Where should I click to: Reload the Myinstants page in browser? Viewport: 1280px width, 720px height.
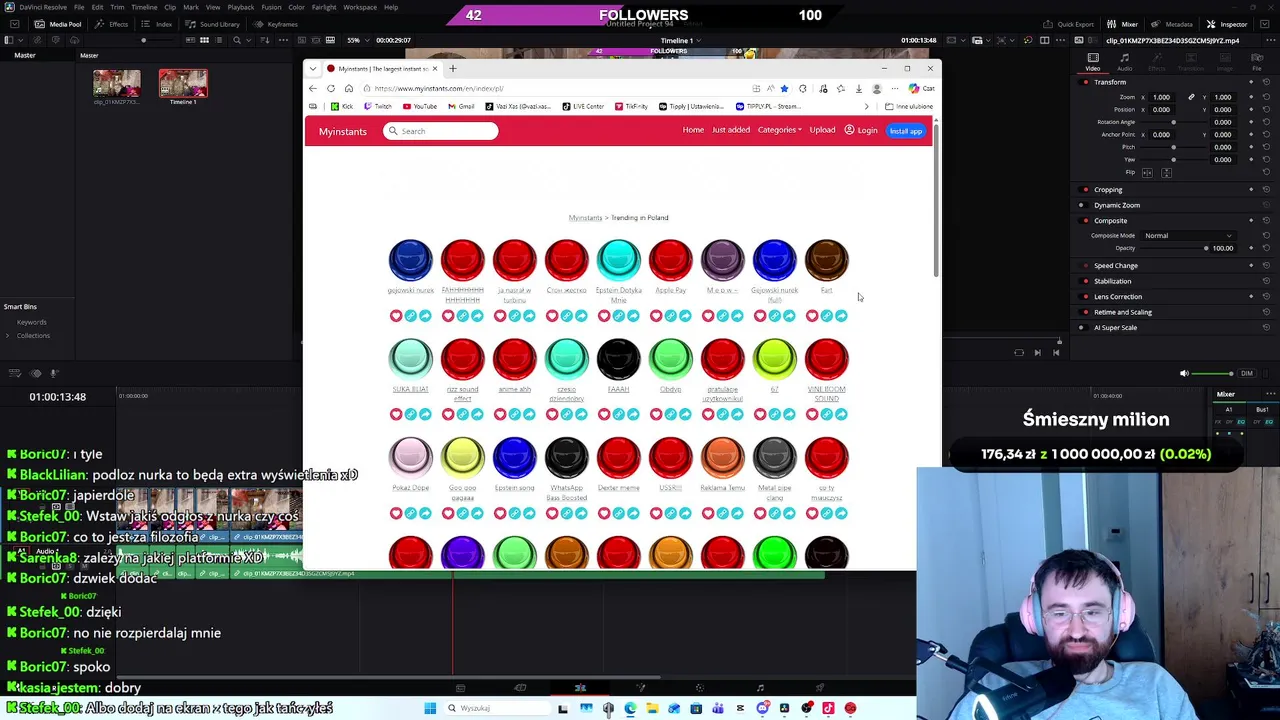click(331, 88)
